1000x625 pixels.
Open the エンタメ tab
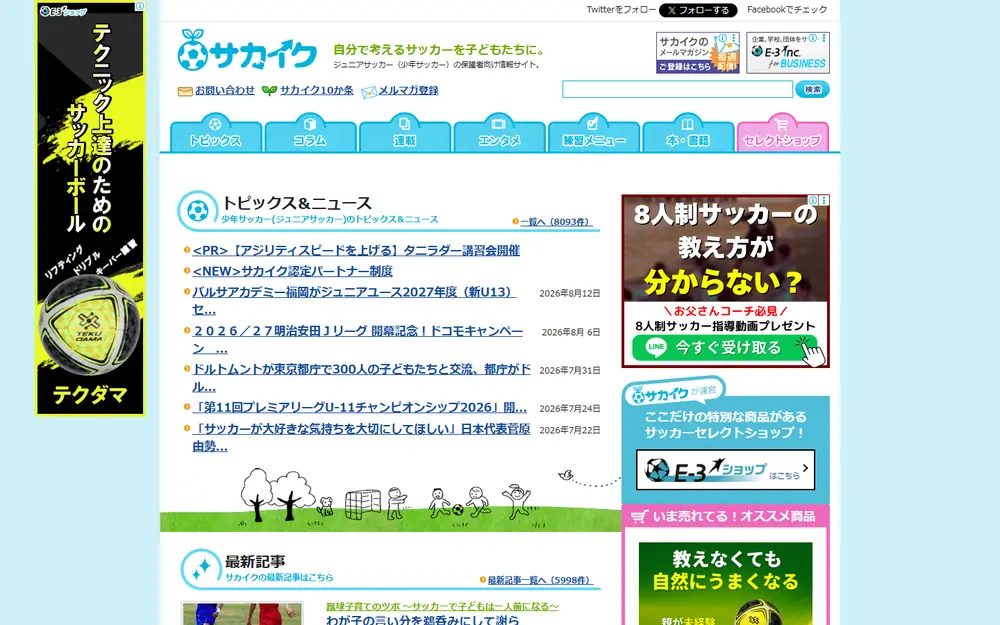(499, 133)
